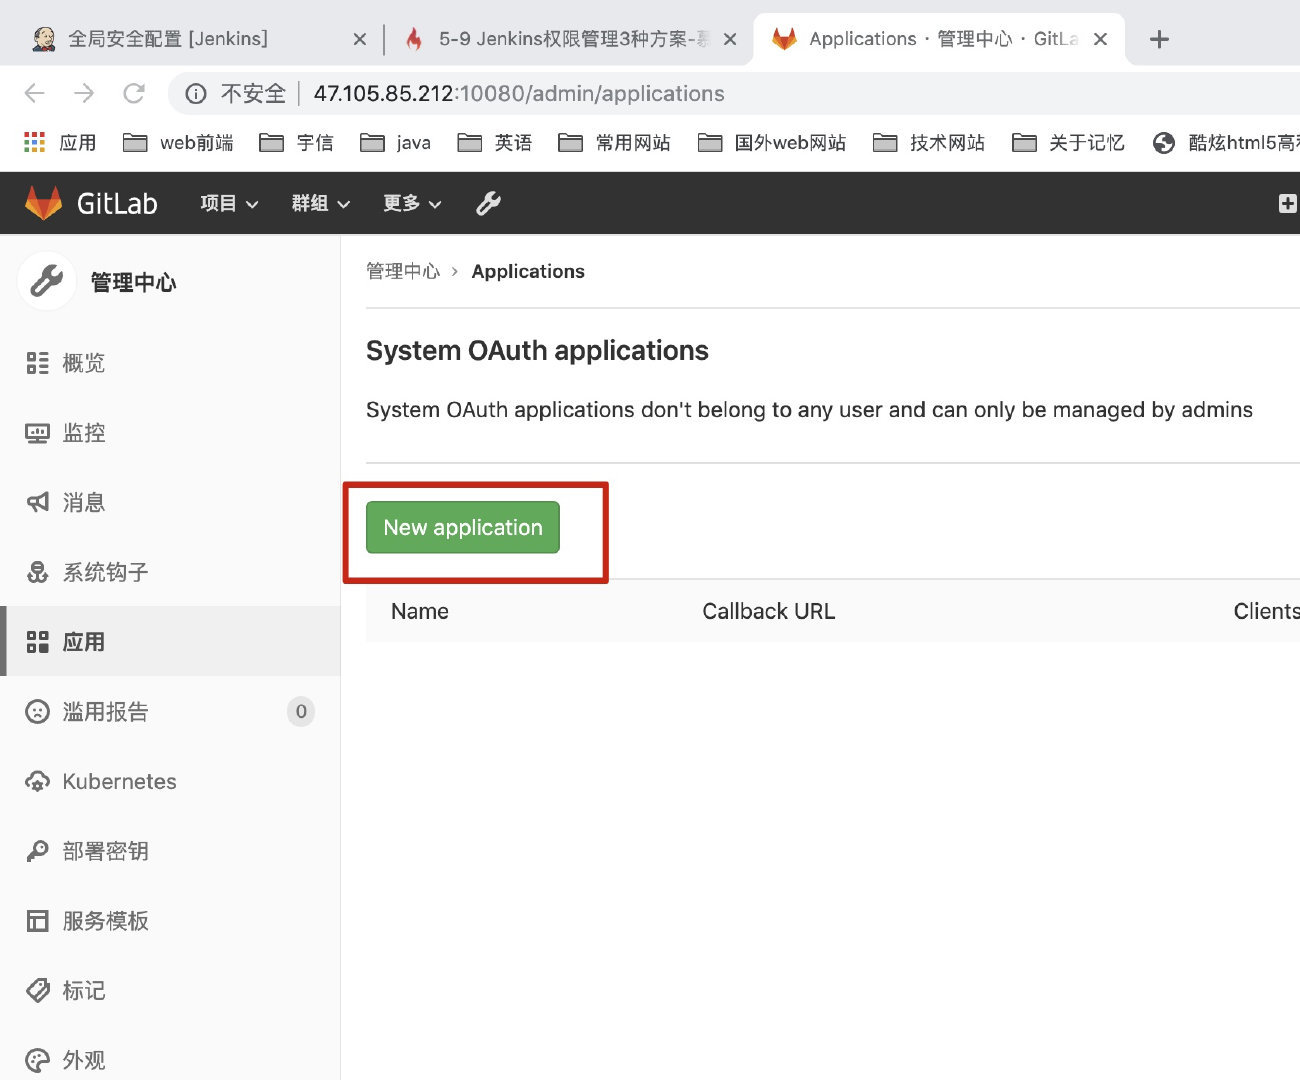The image size is (1300, 1080).
Task: Click the 标记 label tag icon
Action: tap(37, 991)
